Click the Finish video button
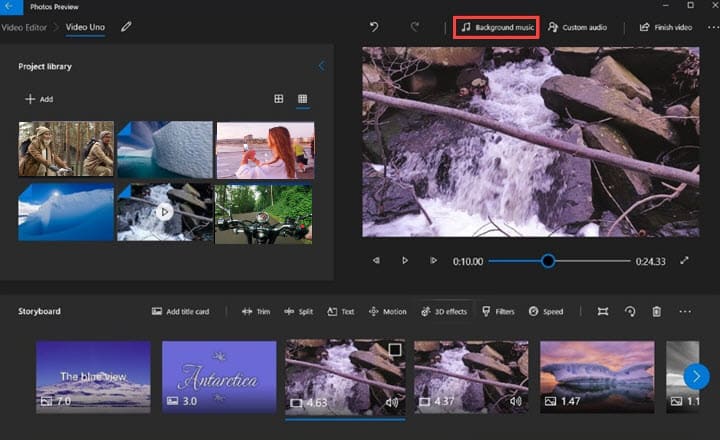This screenshot has height=440, width=720. click(666, 27)
